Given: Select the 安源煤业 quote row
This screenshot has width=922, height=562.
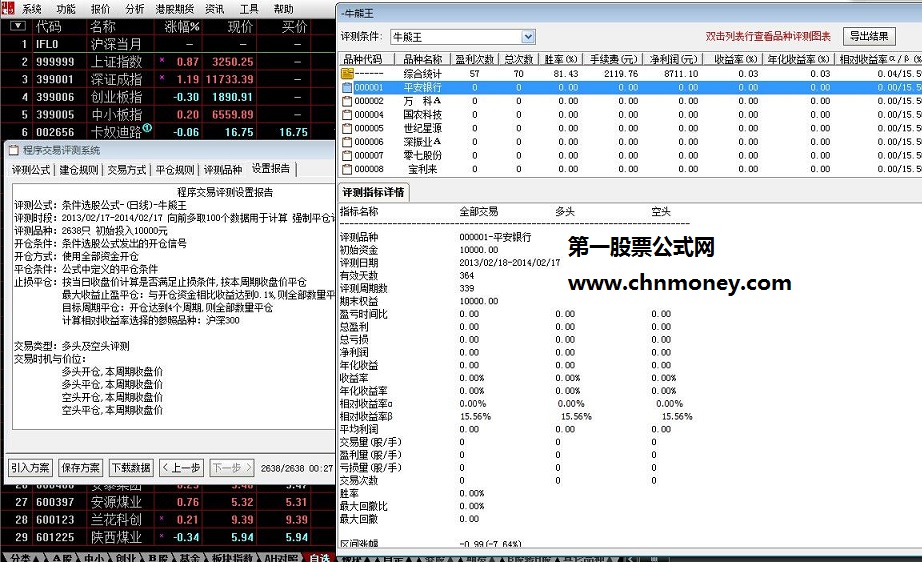Looking at the screenshot, I should [167, 502].
